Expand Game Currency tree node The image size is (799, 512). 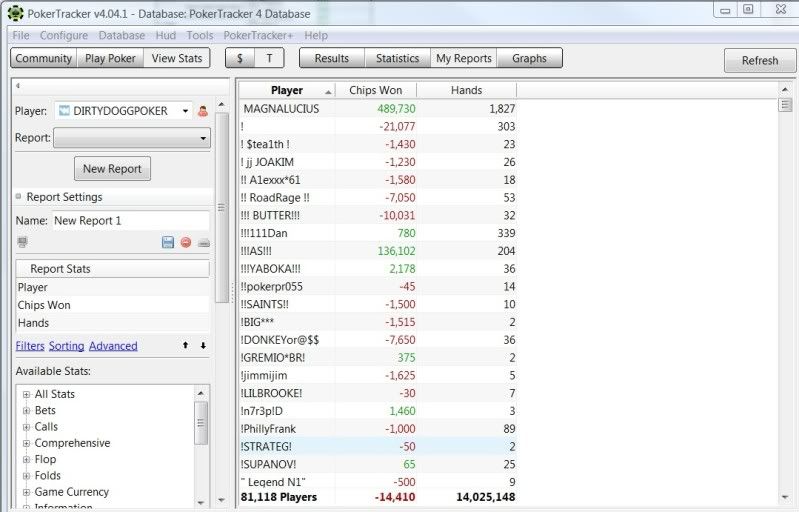(26, 492)
